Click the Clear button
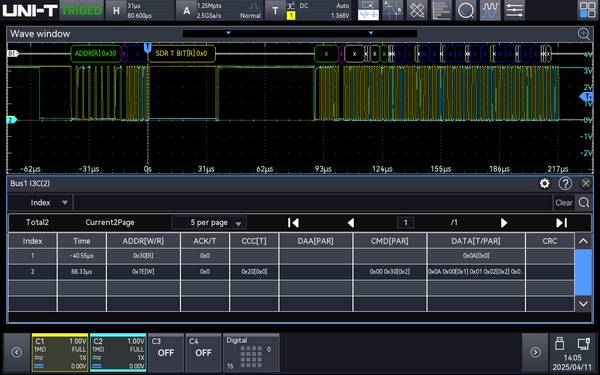This screenshot has height=375, width=600. (x=563, y=202)
